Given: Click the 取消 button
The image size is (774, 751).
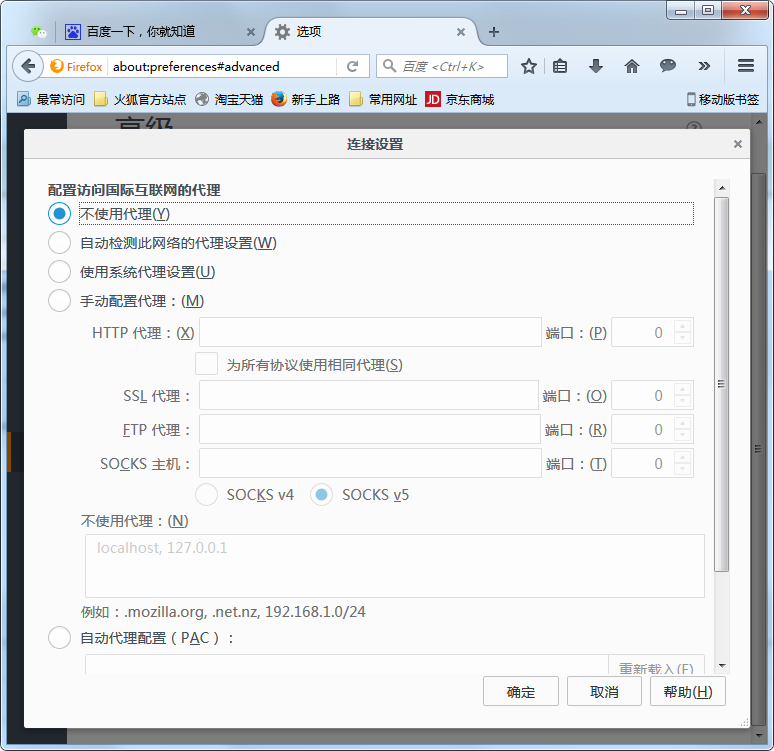Looking at the screenshot, I should point(604,691).
